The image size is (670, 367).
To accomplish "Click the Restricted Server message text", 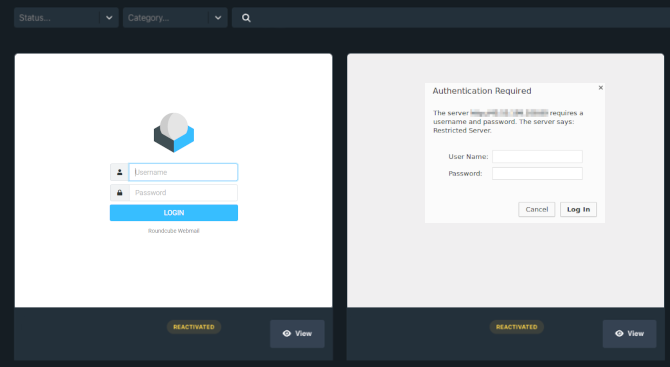I will tap(462, 131).
